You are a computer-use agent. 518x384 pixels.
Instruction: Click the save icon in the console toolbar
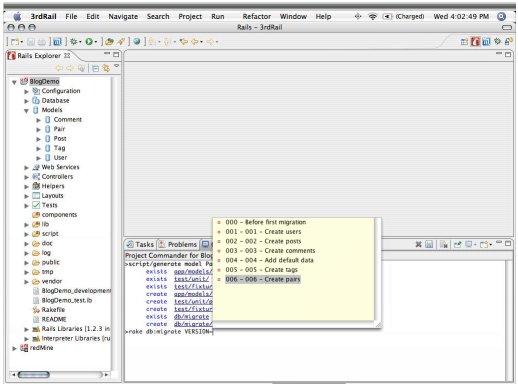[429, 244]
